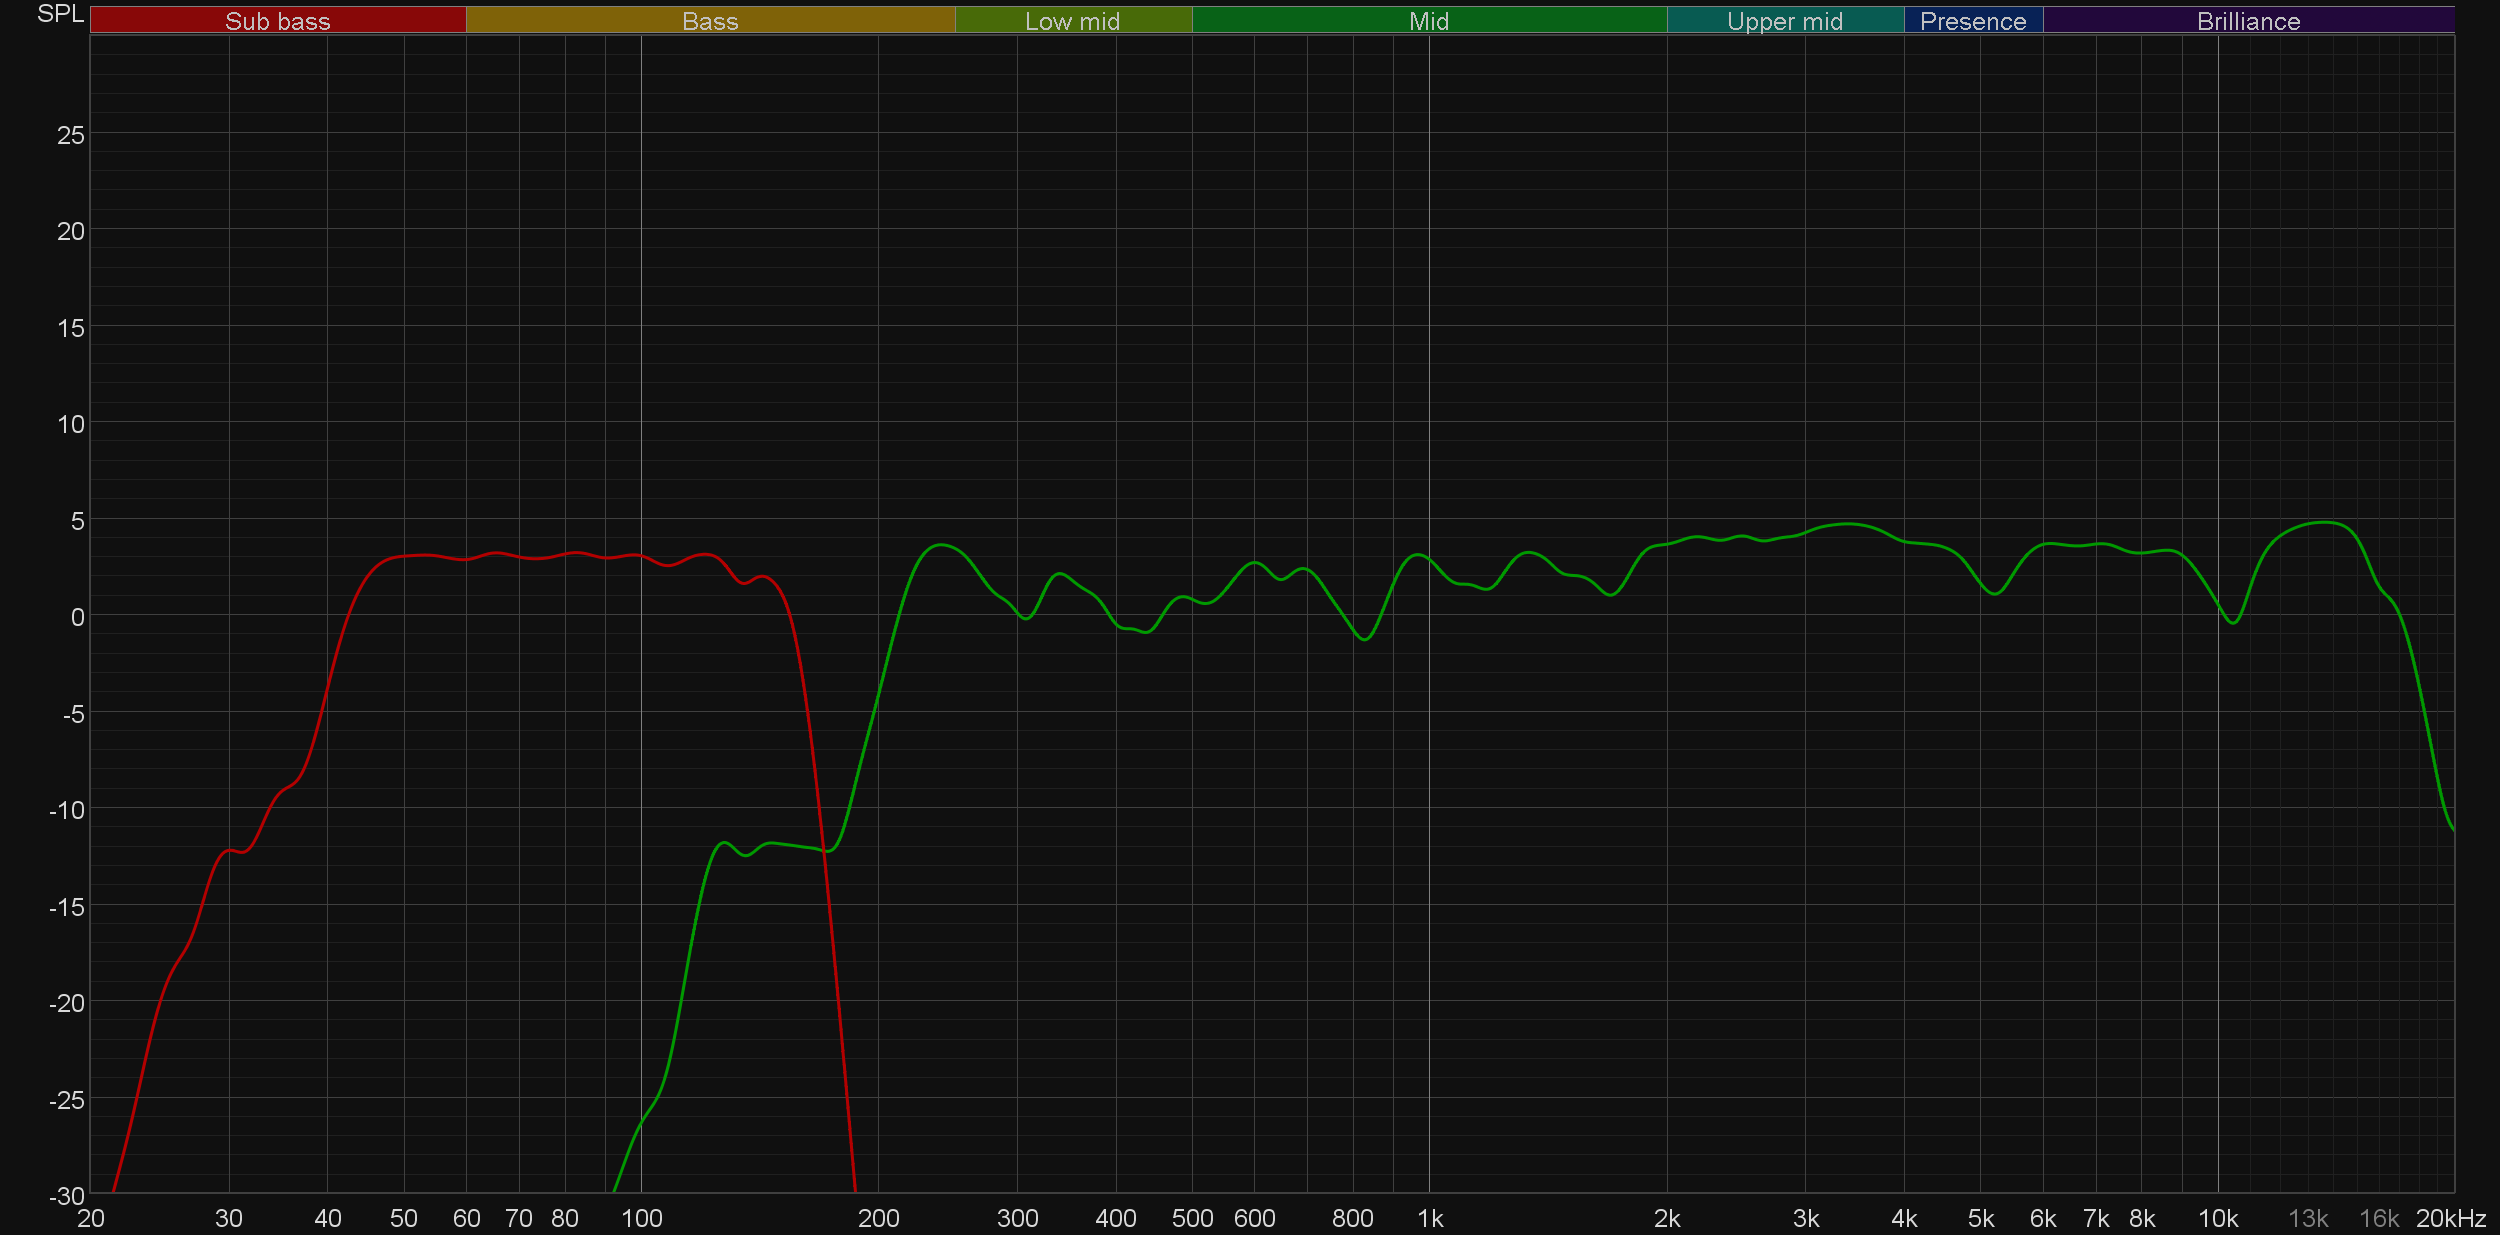This screenshot has width=2500, height=1235.
Task: Click the 200 Hz frequency axis label
Action: point(878,1219)
